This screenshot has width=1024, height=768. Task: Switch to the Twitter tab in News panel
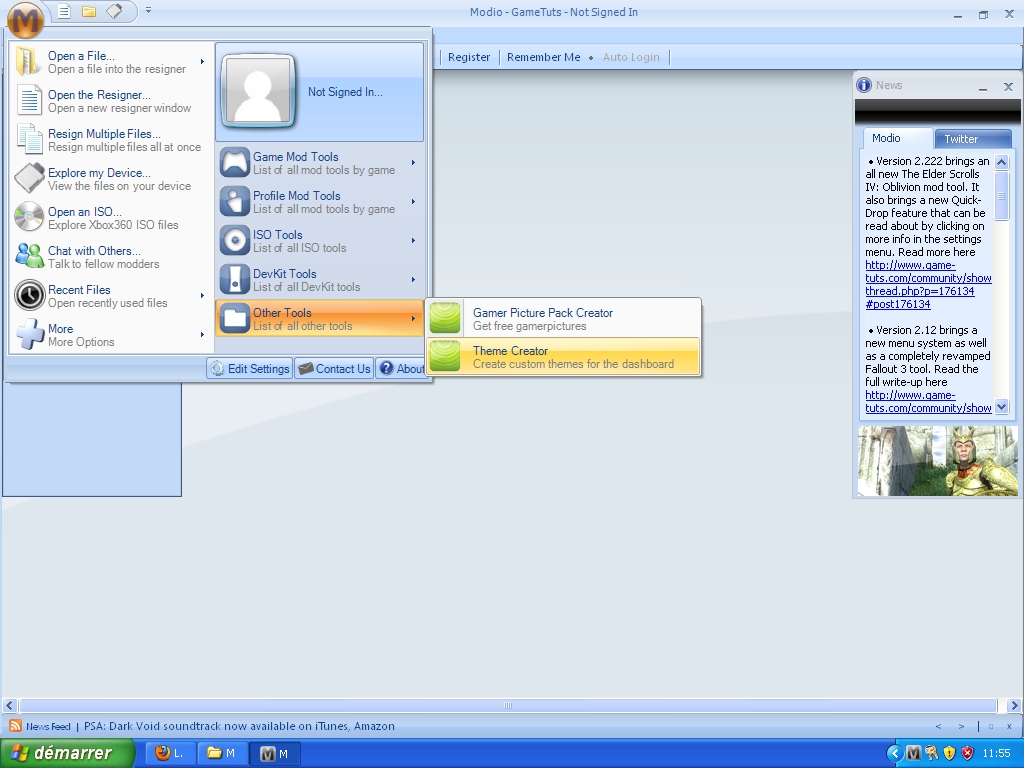click(x=961, y=139)
